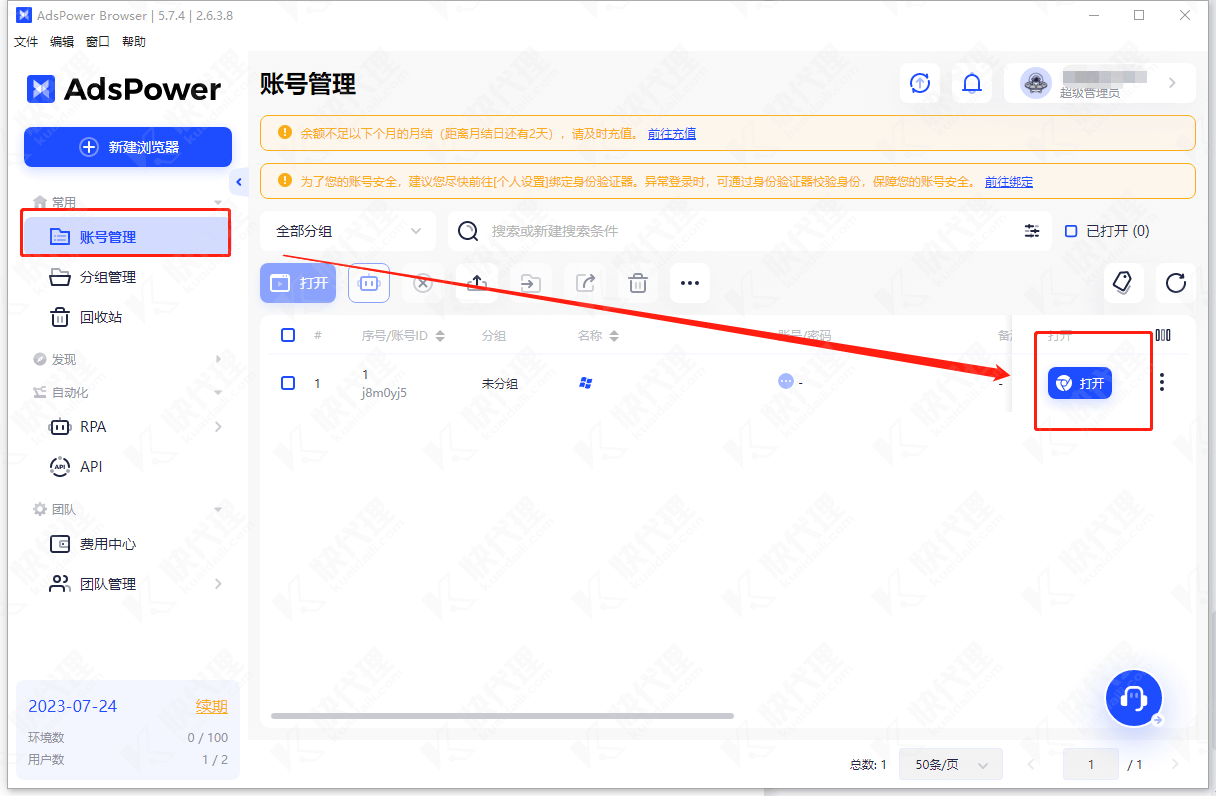
Task: Open the 全部分组 group dropdown
Action: pyautogui.click(x=347, y=231)
